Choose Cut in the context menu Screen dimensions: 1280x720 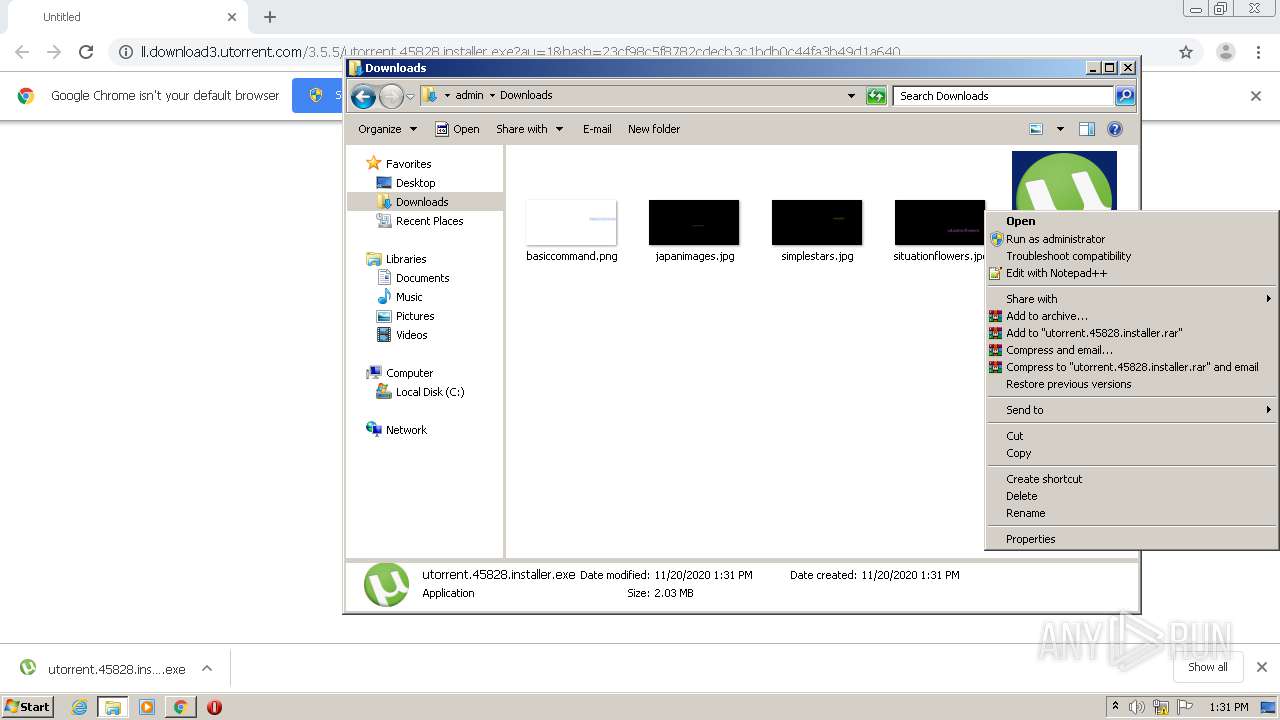click(1131, 436)
